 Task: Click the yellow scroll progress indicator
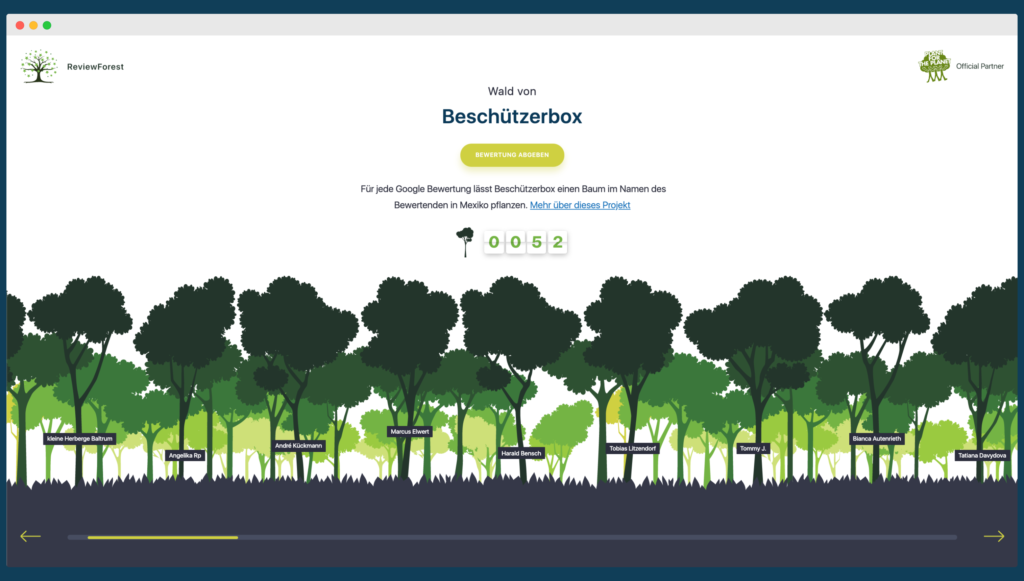click(x=163, y=537)
